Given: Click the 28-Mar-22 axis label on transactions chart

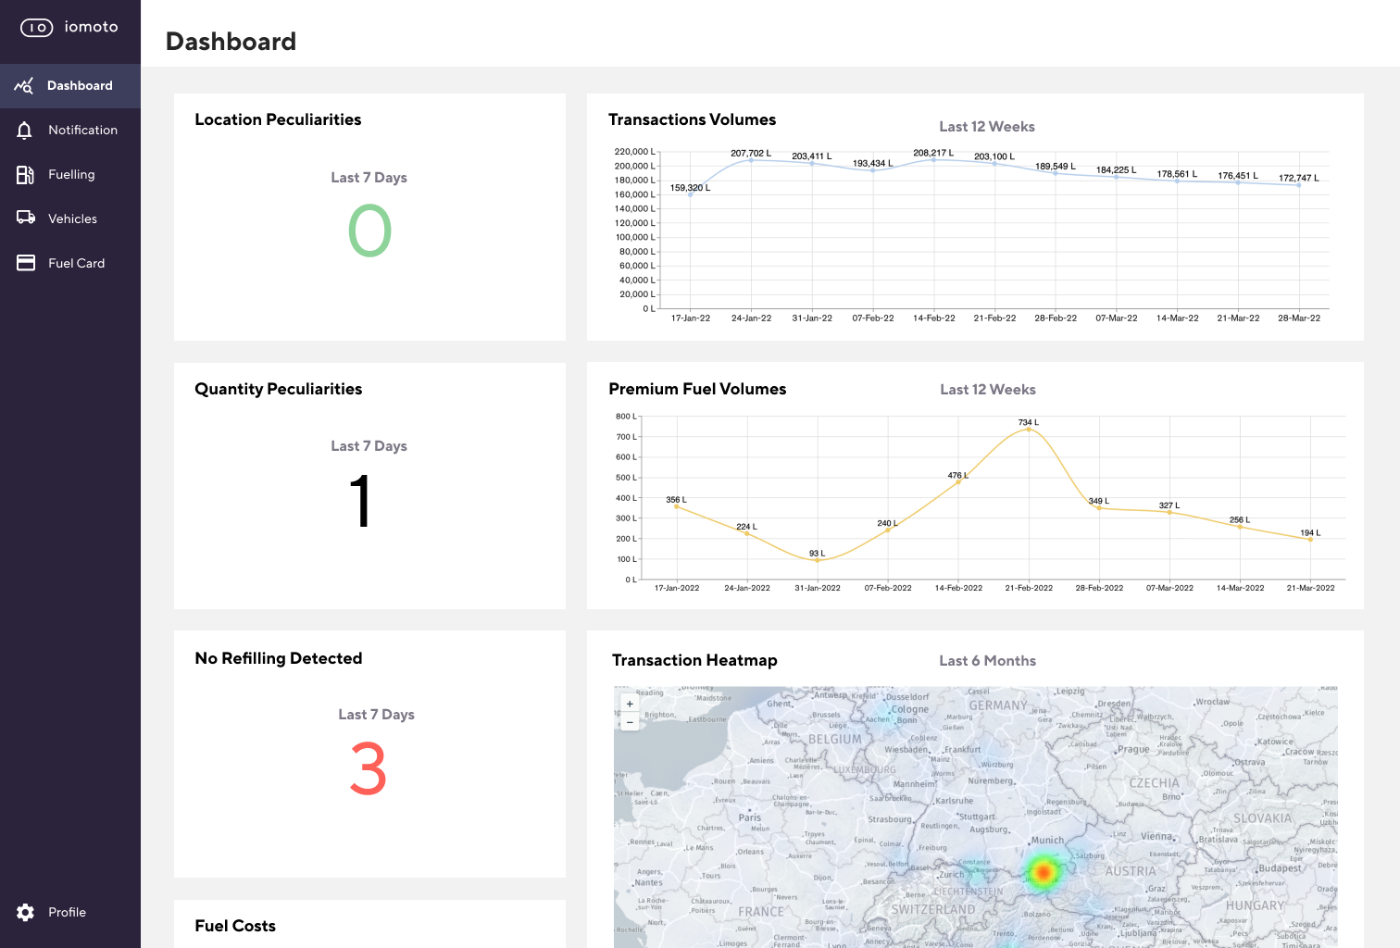Looking at the screenshot, I should 1299,318.
